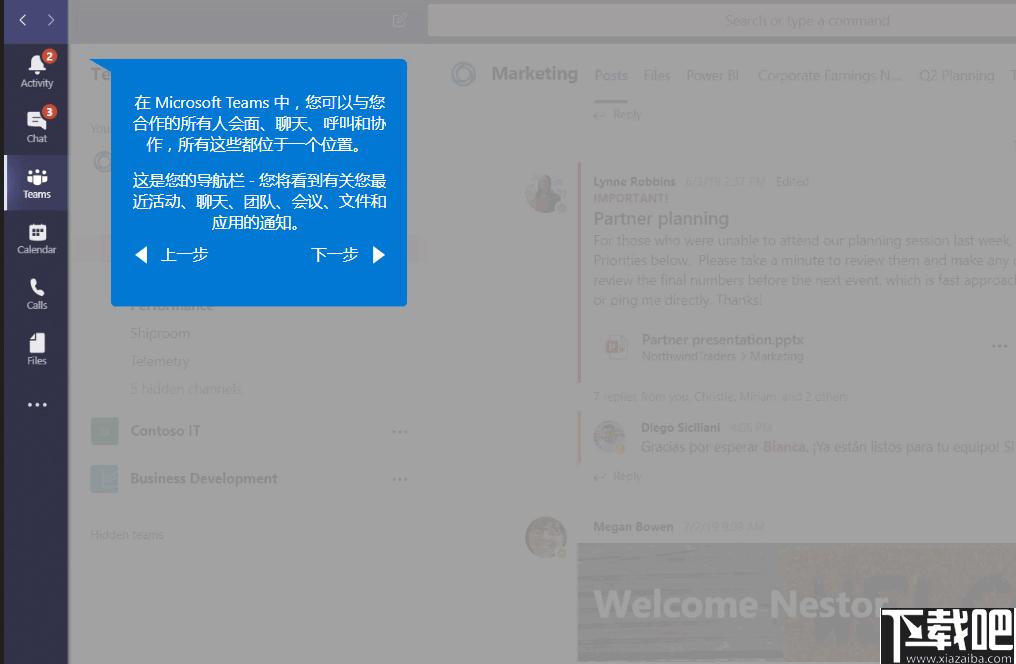1016x664 pixels.
Task: Click the Marketing channel logo icon
Action: 464,74
